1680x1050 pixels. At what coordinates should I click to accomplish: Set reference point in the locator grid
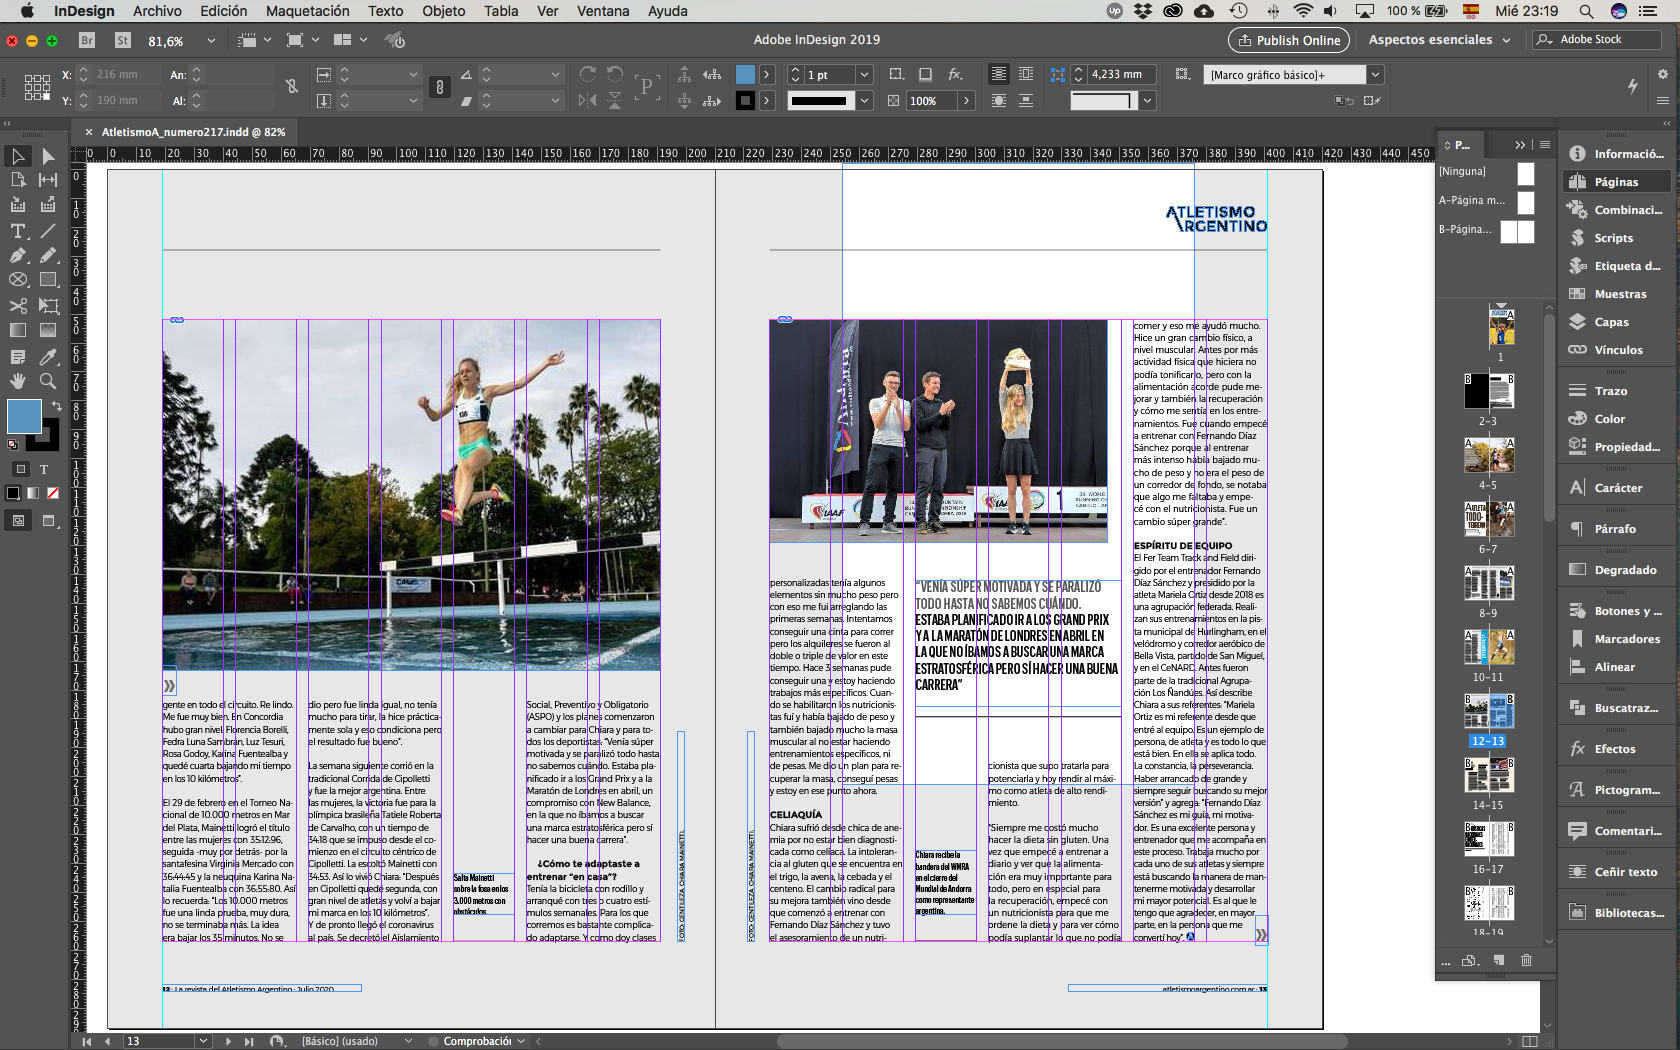pyautogui.click(x=37, y=87)
